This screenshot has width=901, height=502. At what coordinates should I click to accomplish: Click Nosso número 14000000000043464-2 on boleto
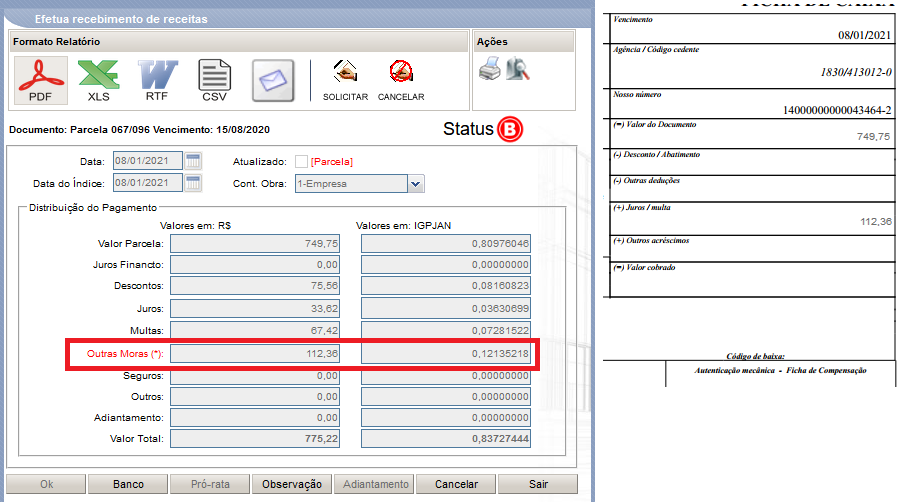pos(837,110)
